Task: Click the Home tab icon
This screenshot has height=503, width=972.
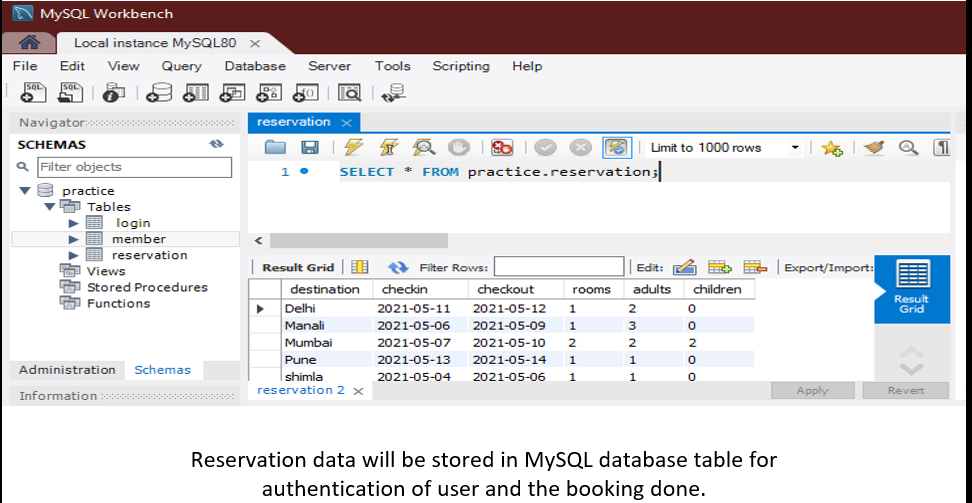Action: (x=30, y=43)
